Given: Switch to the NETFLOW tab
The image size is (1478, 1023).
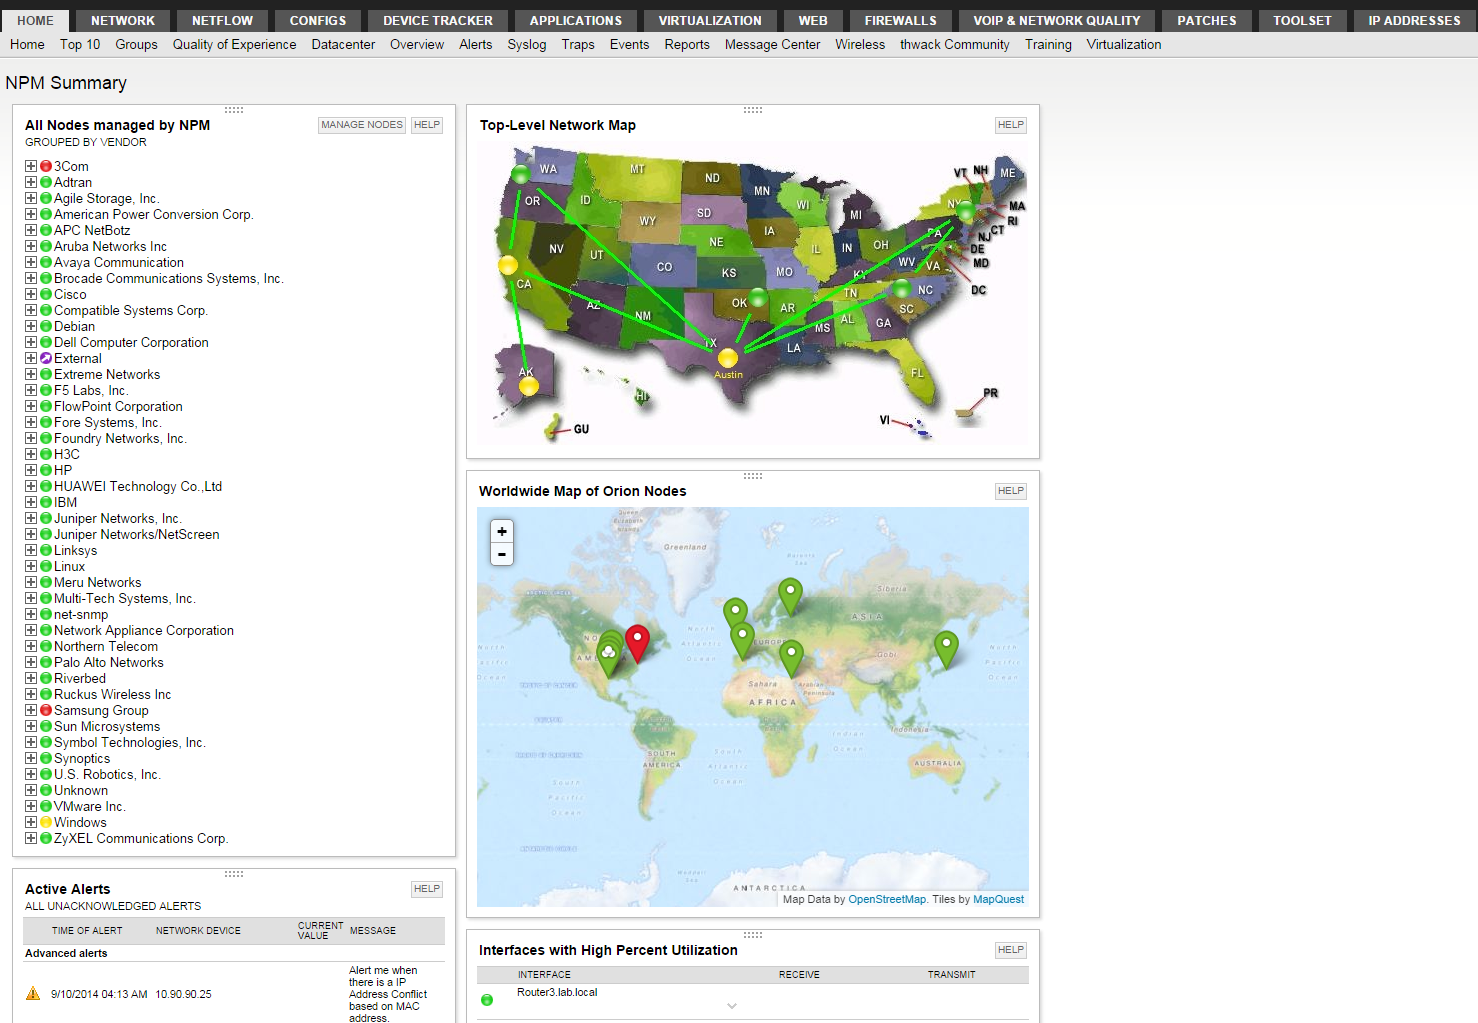Looking at the screenshot, I should tap(223, 20).
